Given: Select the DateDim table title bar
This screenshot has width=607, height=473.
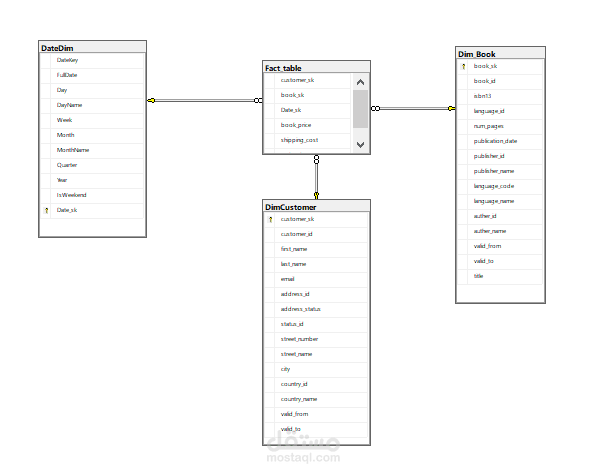Looking at the screenshot, I should (x=93, y=48).
